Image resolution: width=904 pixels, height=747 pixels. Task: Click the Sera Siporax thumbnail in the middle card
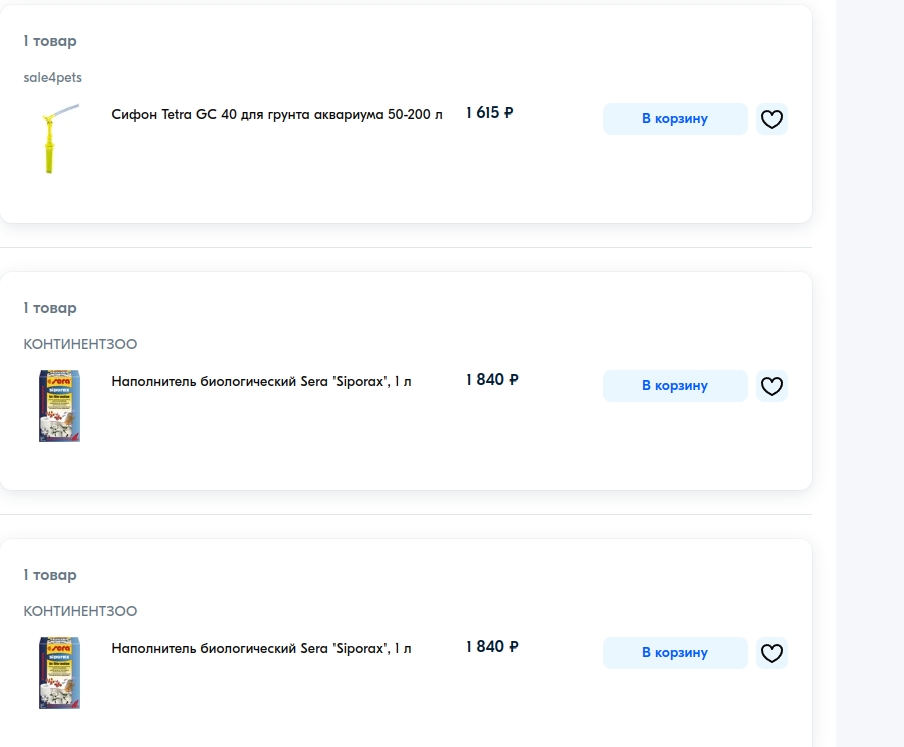point(59,405)
